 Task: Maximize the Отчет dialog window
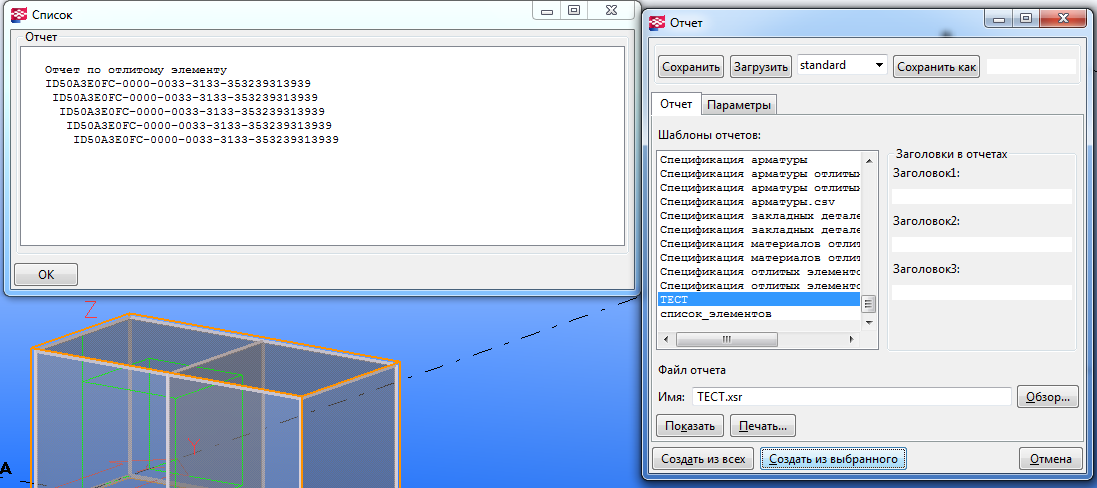point(1026,20)
